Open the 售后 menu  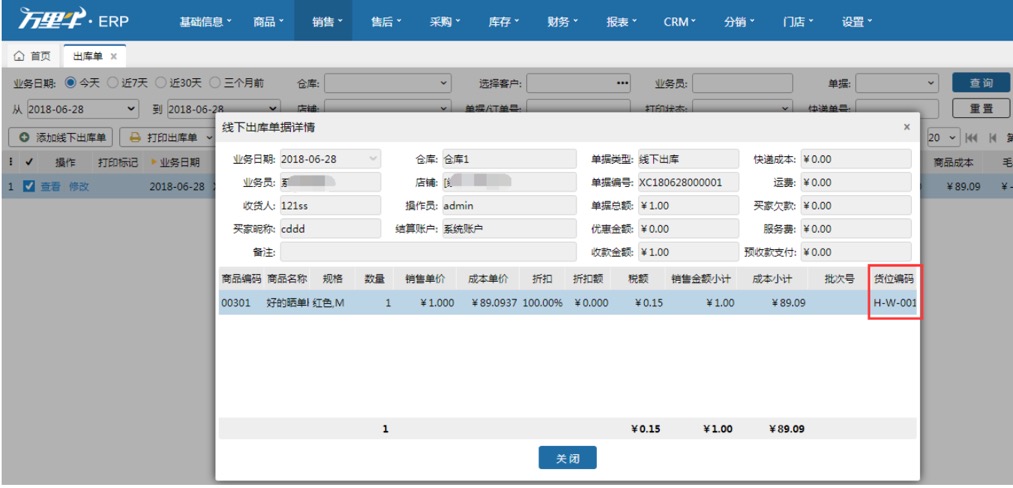point(386,21)
